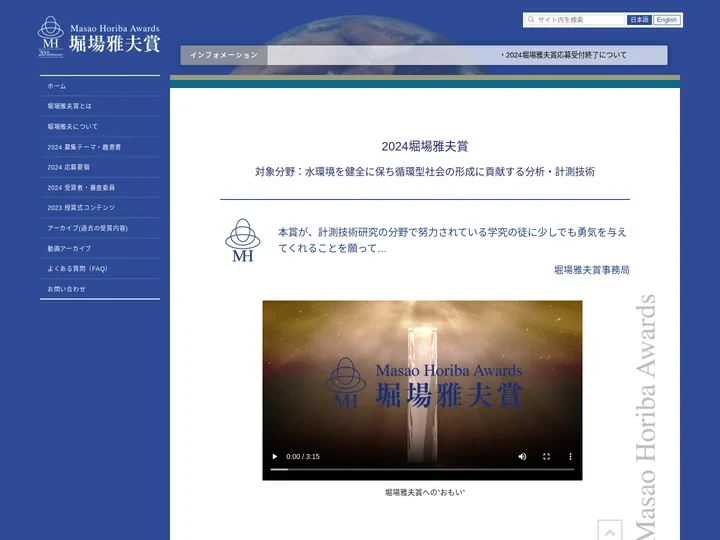This screenshot has height=540, width=720.
Task: Open the 2024堀場雅夫賞応募受付終了について notice
Action: (x=564, y=55)
